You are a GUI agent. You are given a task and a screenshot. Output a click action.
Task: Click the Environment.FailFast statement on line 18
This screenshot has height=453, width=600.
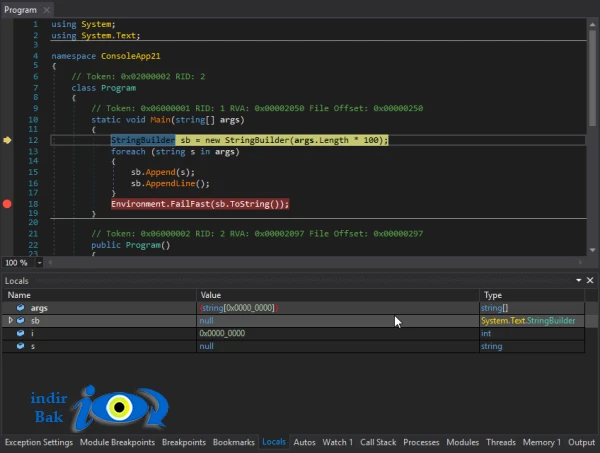click(x=200, y=204)
